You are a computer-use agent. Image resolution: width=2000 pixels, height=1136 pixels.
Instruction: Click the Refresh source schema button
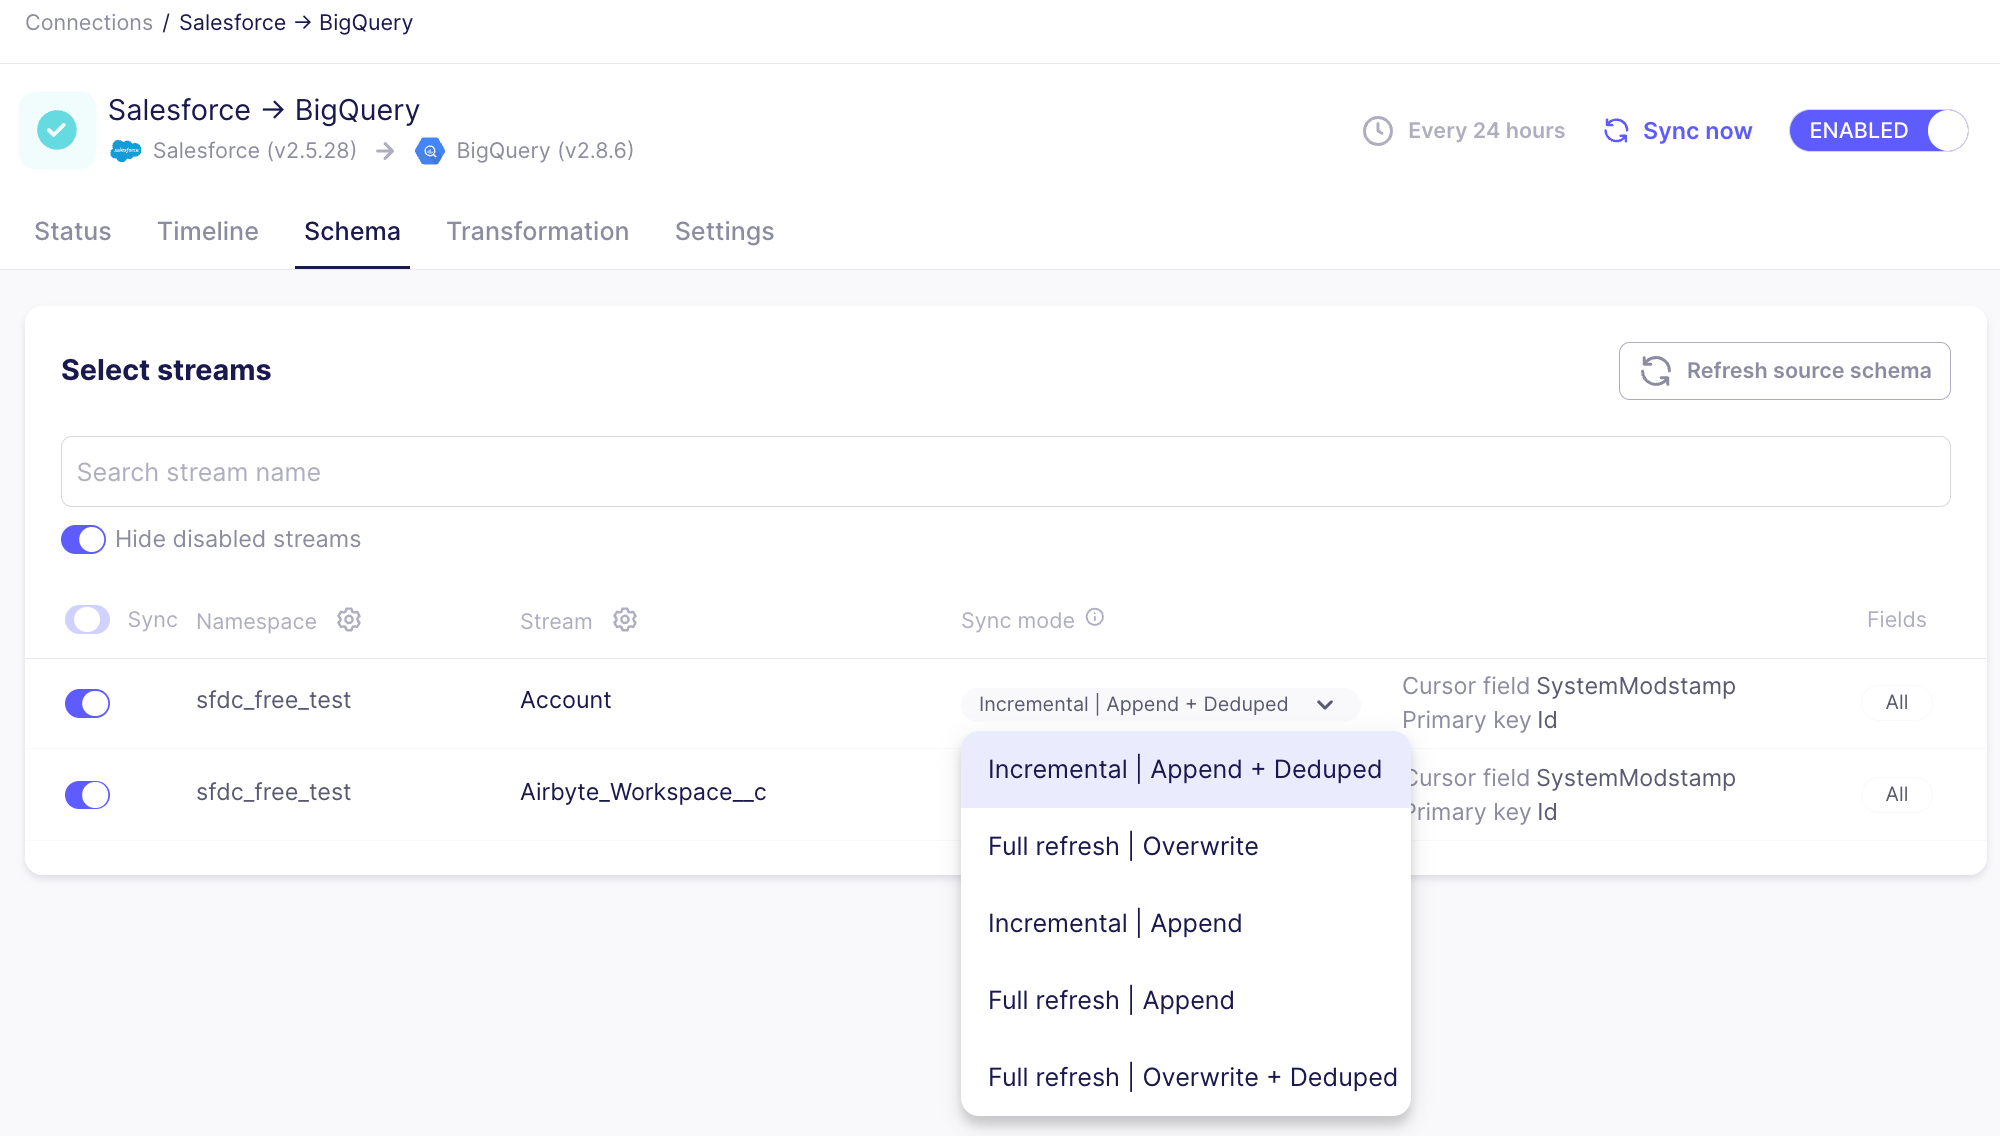[1784, 371]
